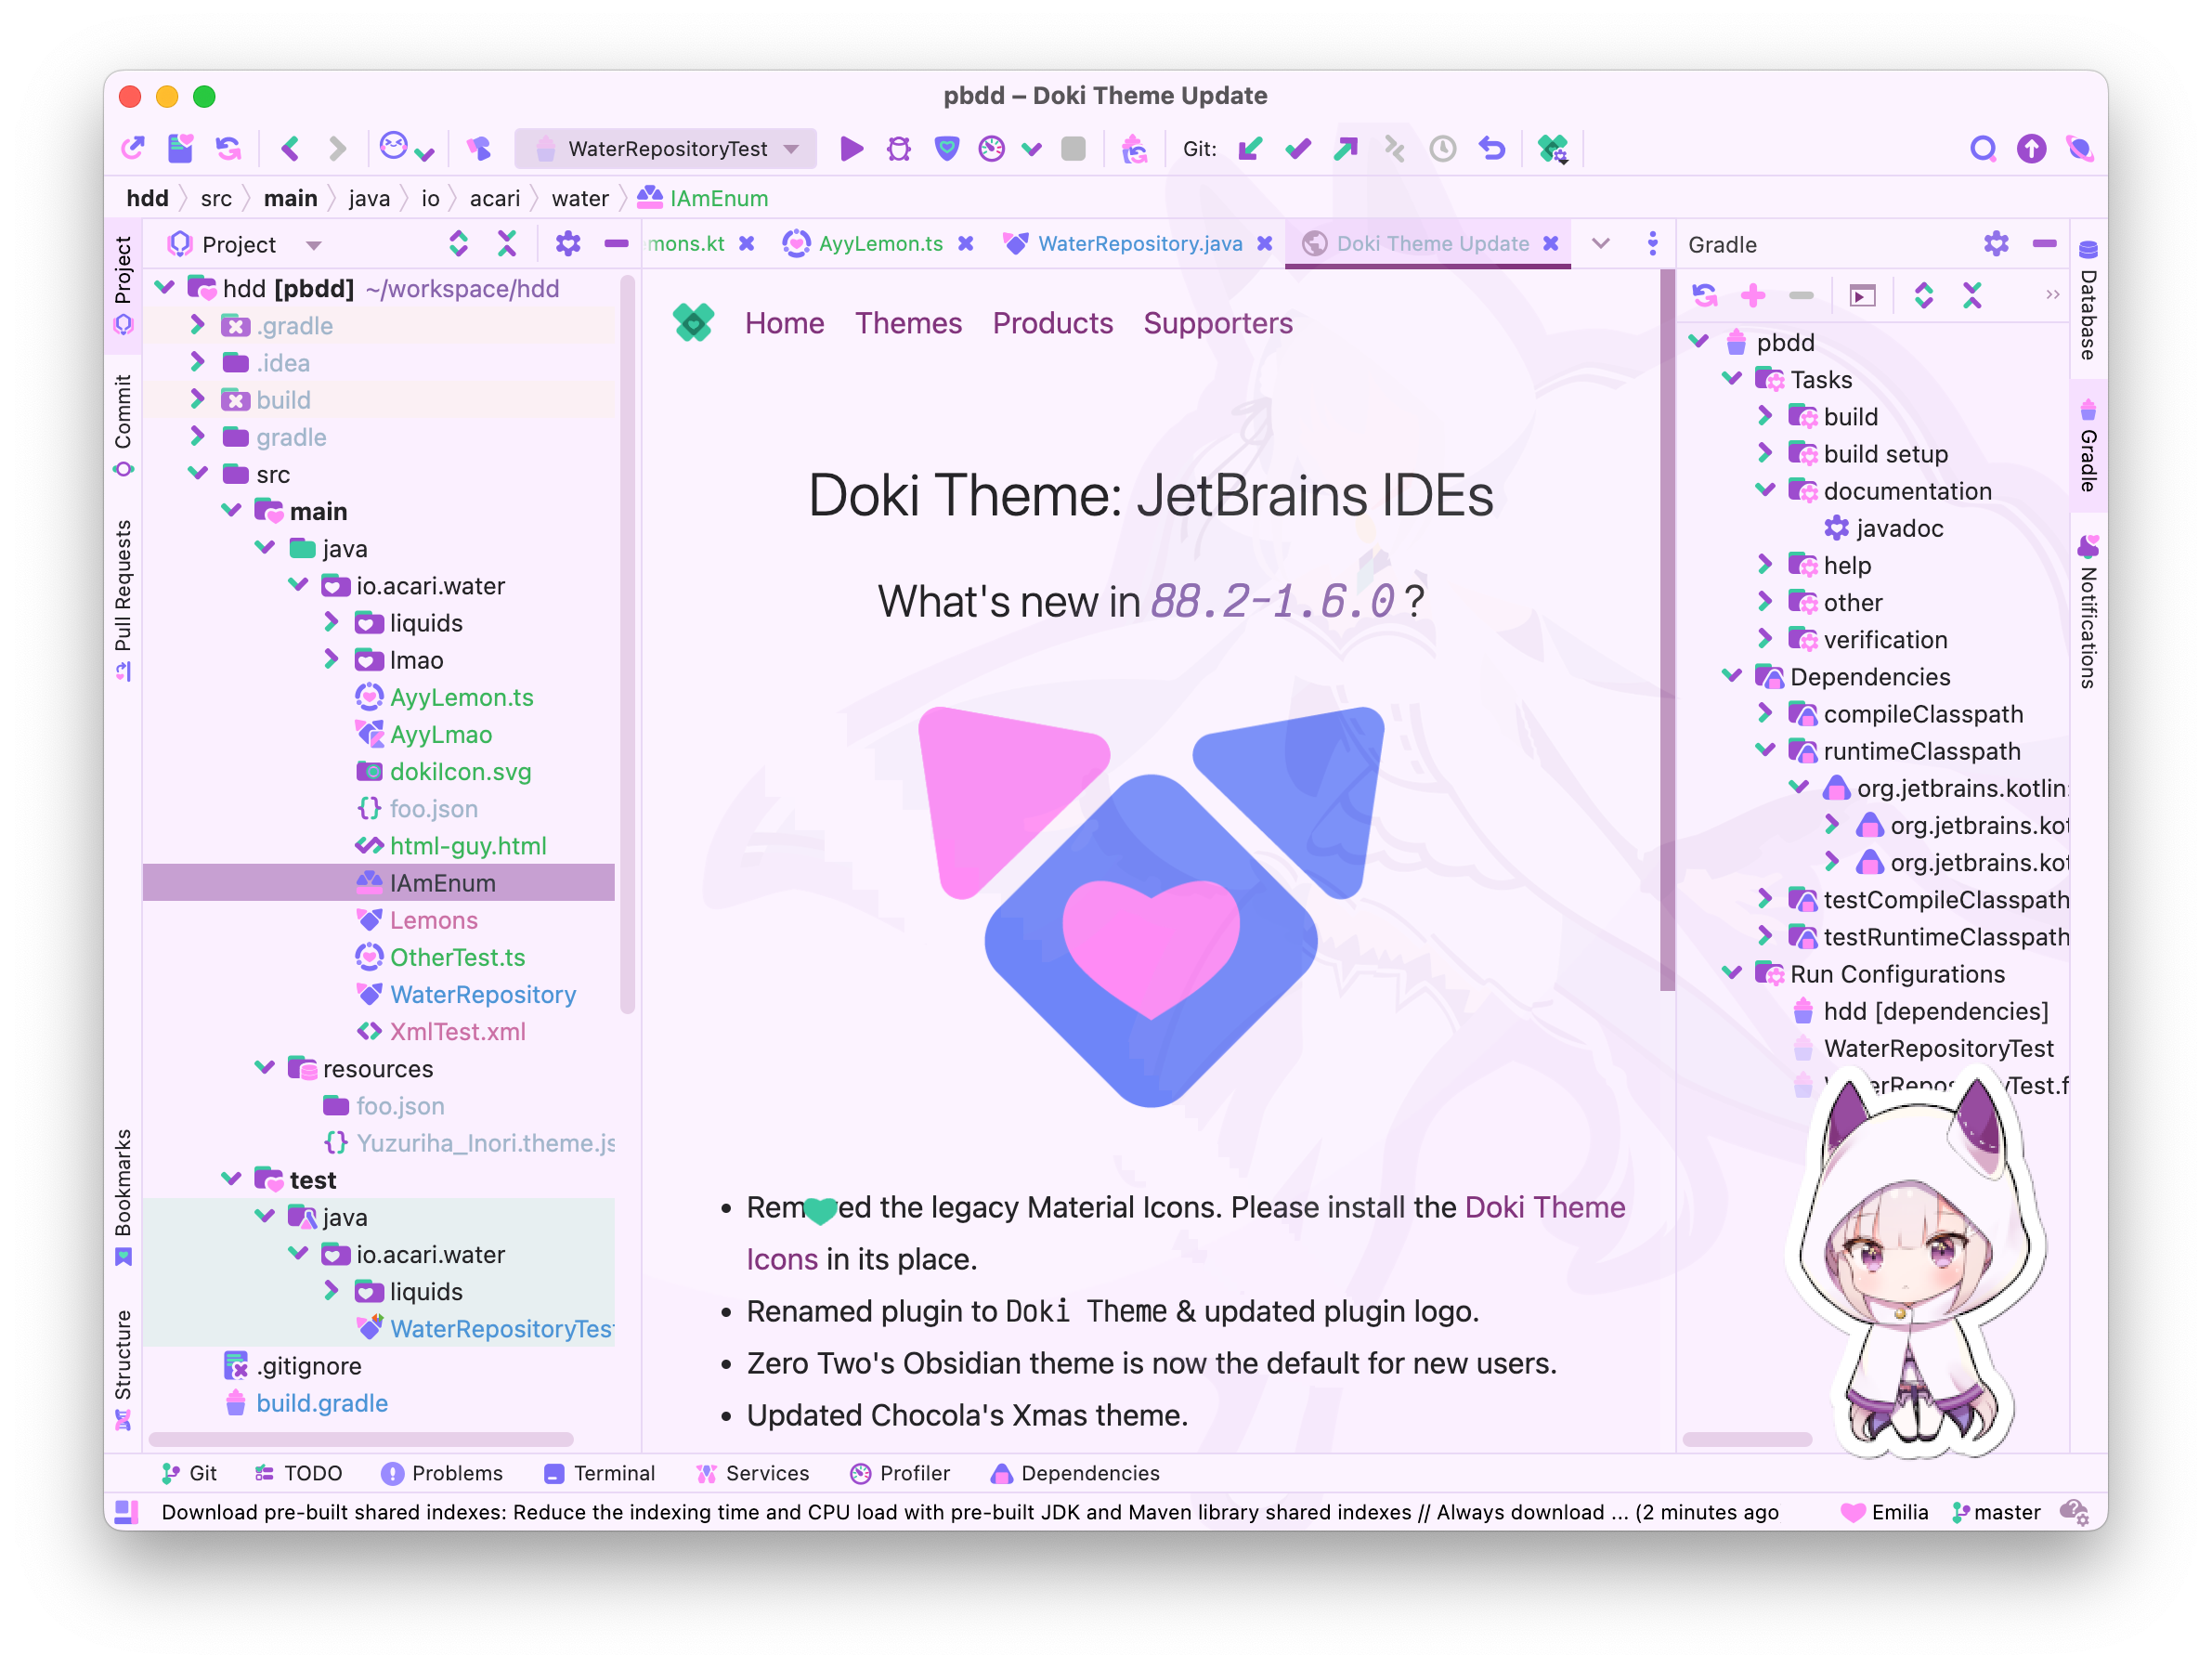Click the Git commit checkmark icon
The image size is (2212, 1668).
(x=1298, y=149)
